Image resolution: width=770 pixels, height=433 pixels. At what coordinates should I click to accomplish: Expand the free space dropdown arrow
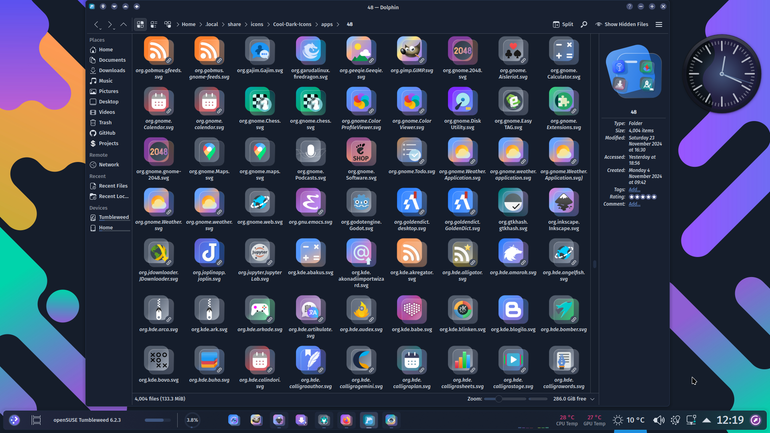[x=592, y=399]
